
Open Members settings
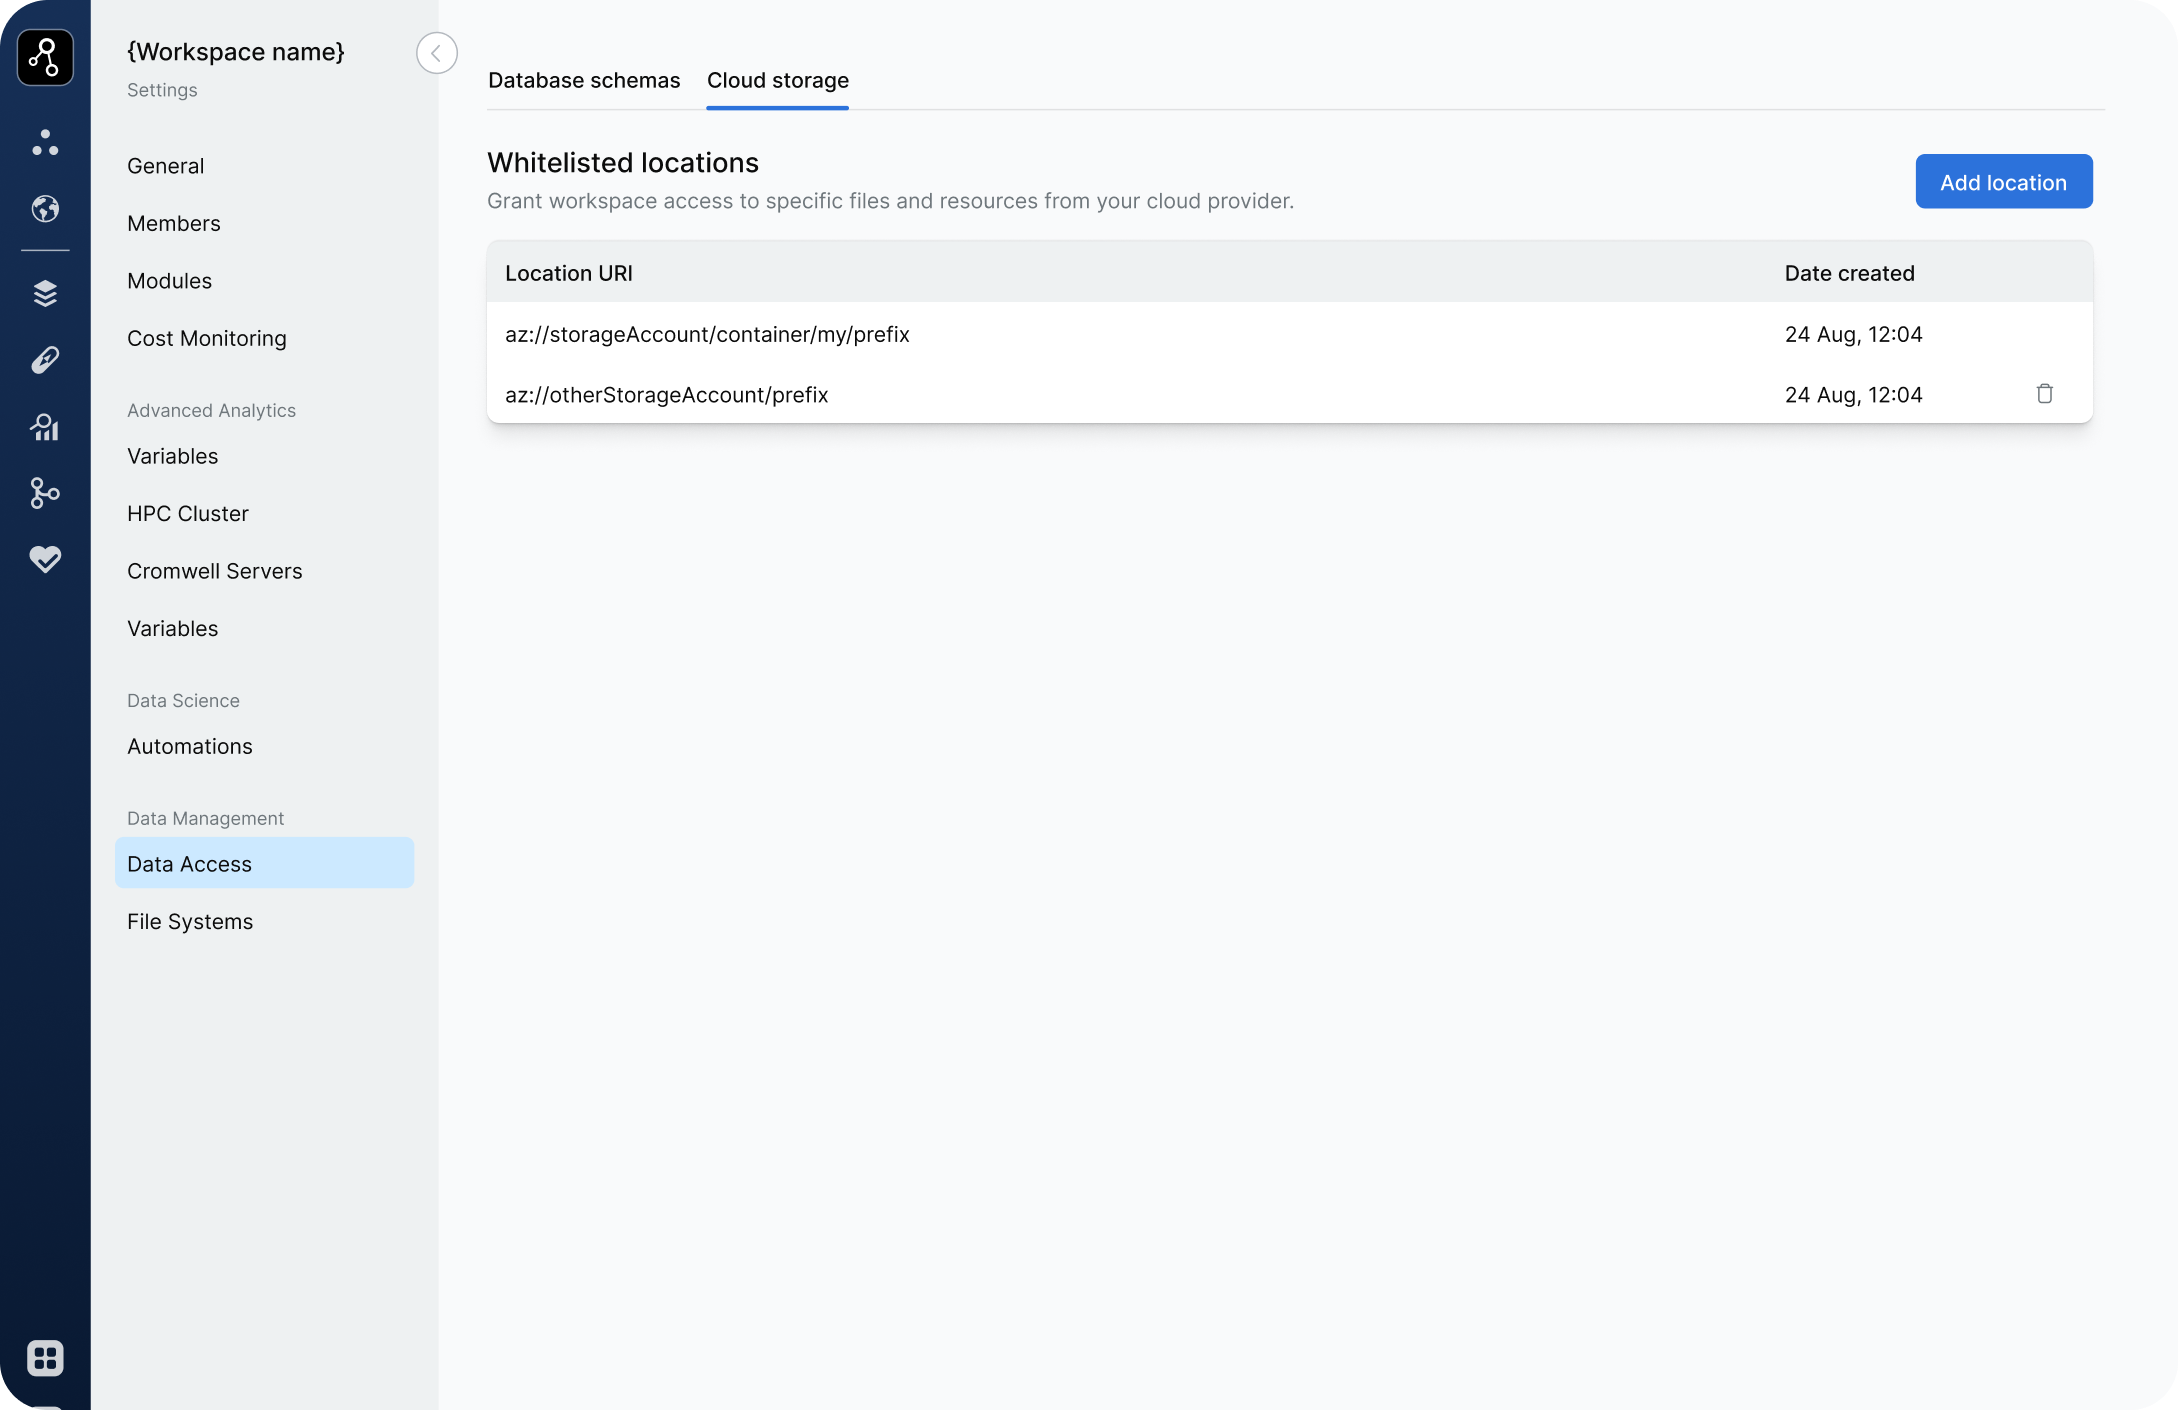(x=174, y=223)
